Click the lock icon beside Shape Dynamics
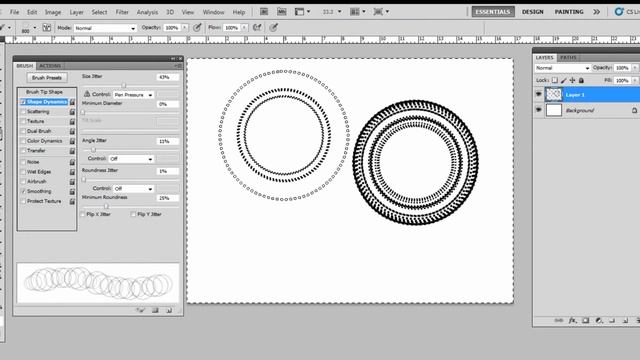 pos(72,102)
